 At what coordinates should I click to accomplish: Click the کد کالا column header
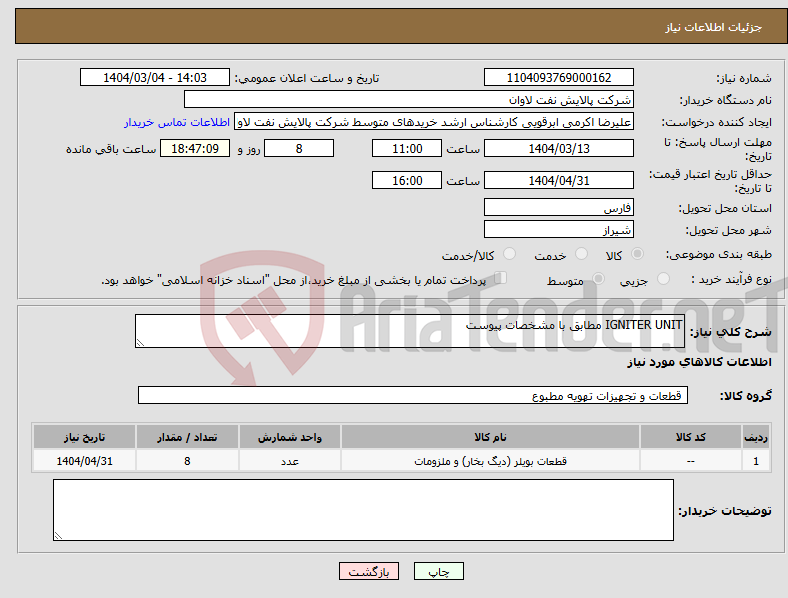click(691, 437)
